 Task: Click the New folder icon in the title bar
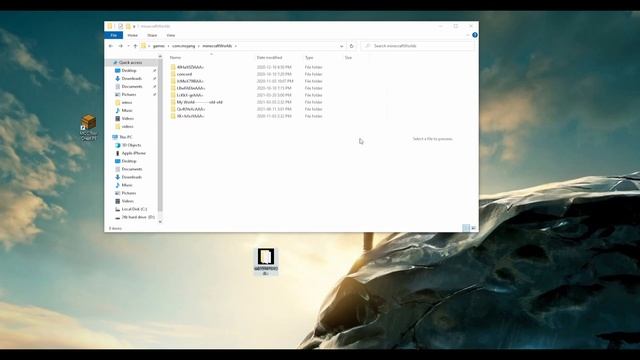coord(128,26)
